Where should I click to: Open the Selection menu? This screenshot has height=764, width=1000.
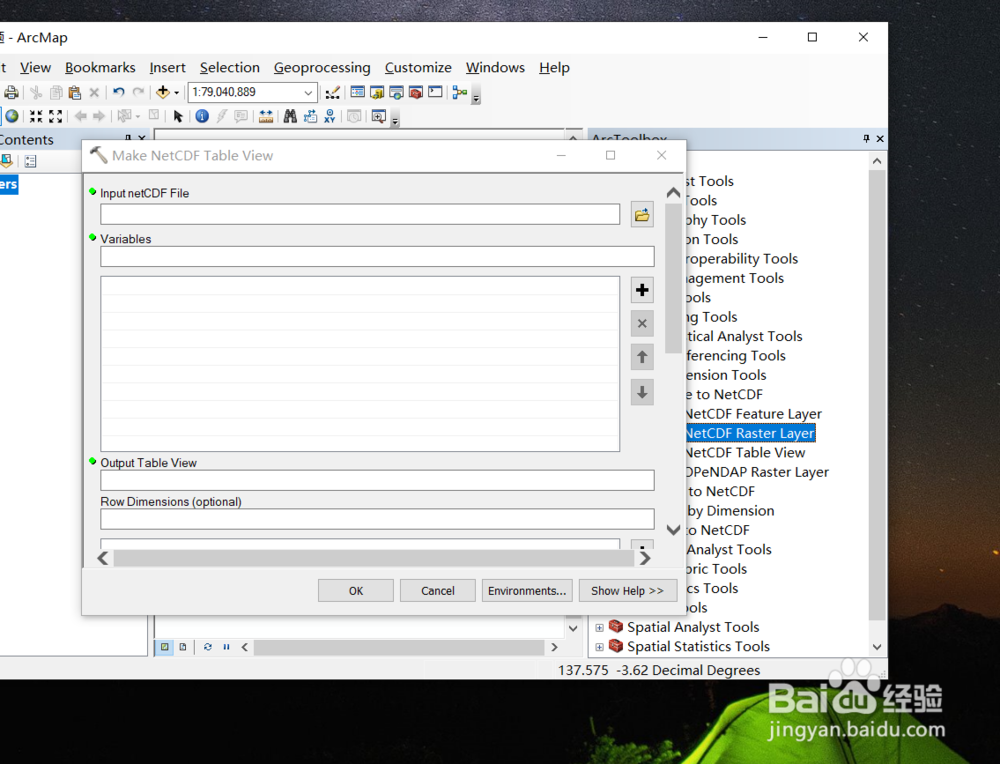click(230, 68)
